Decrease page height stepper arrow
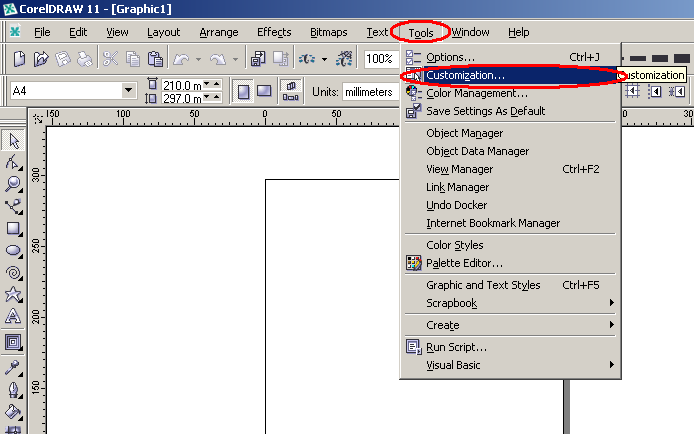 point(206,96)
